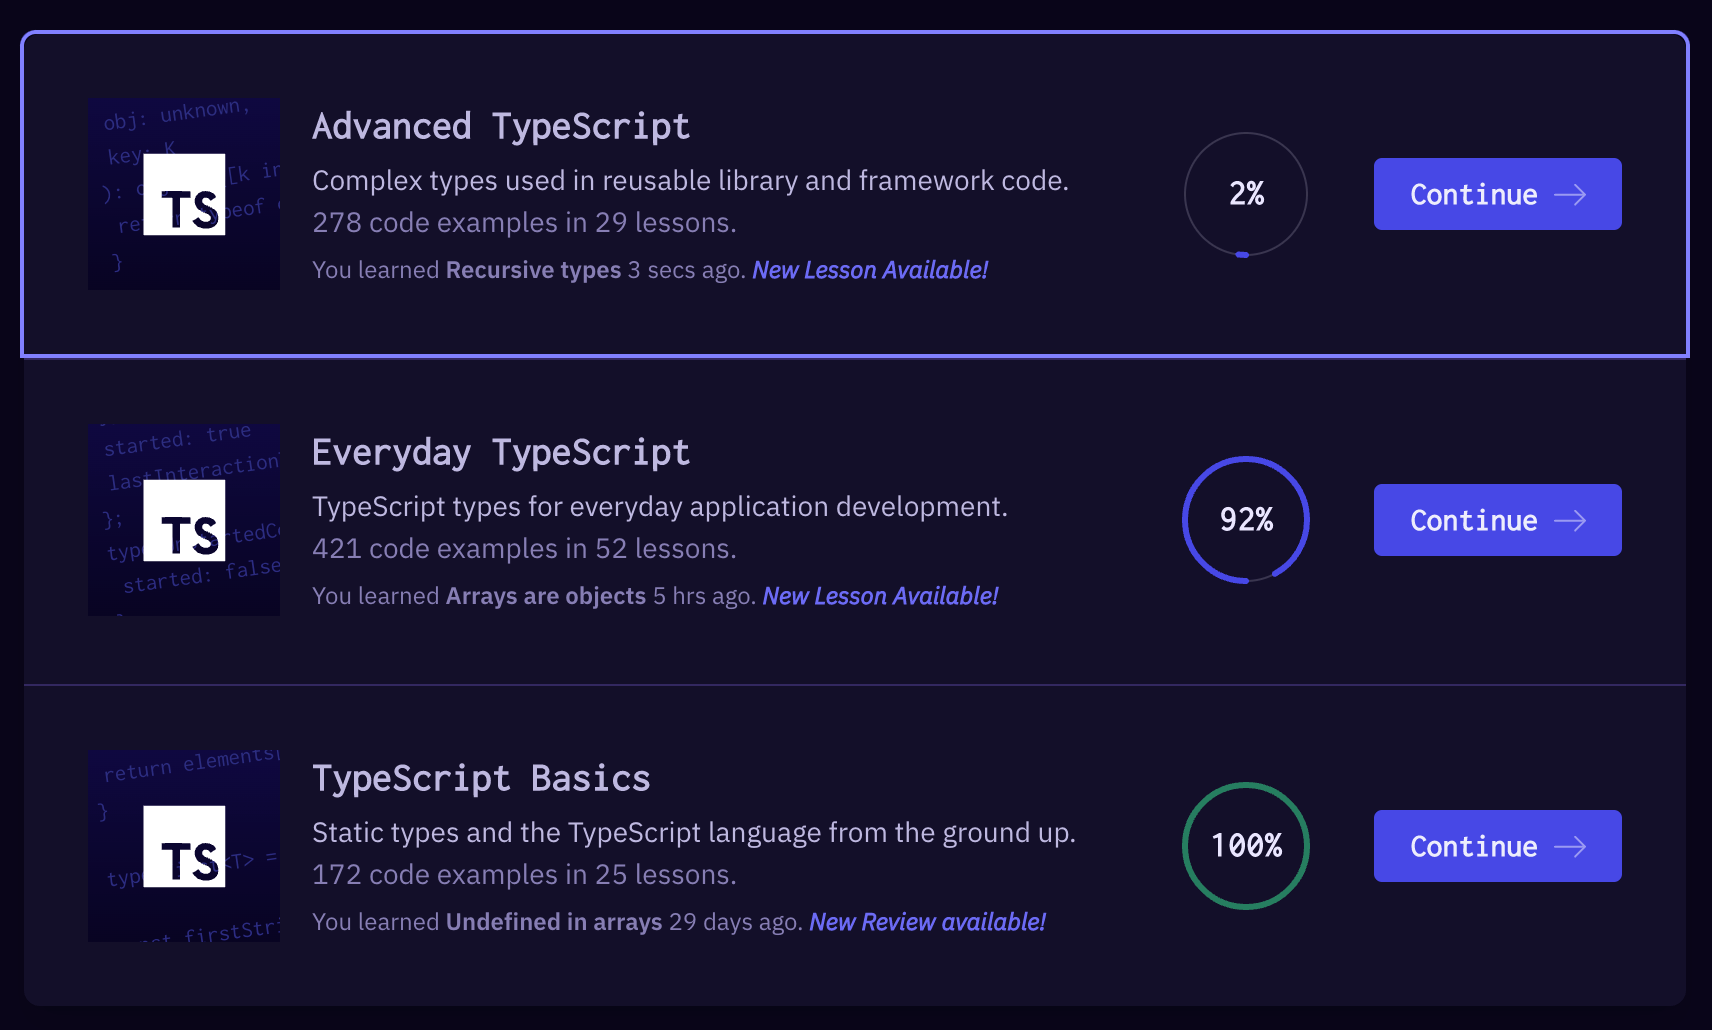This screenshot has width=1712, height=1030.
Task: Click arrow icon on Everyday TypeScript Continue button
Action: click(1570, 521)
